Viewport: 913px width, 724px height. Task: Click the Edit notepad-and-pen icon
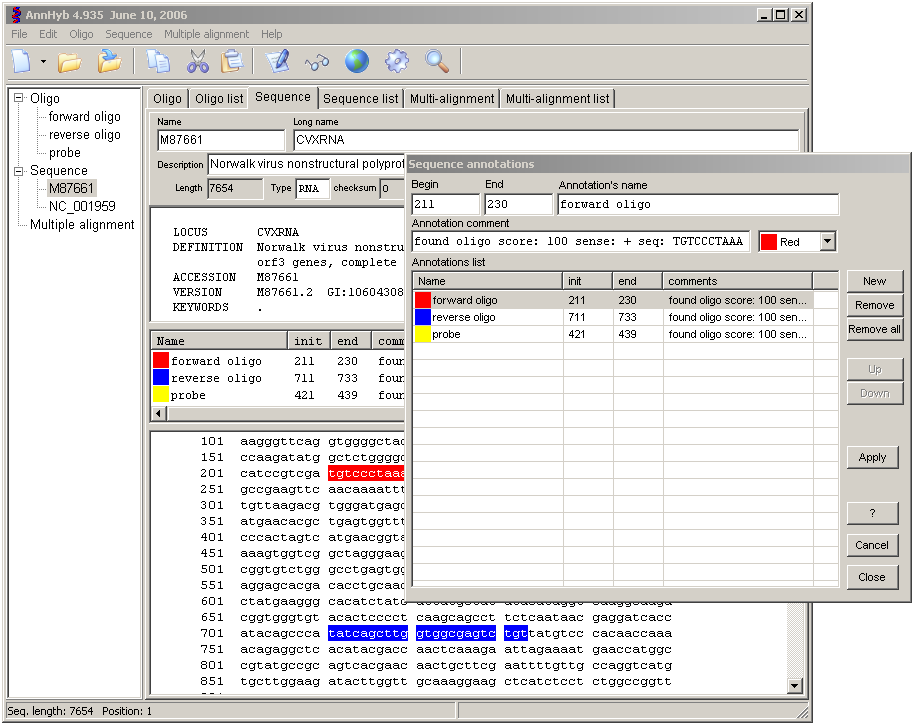(x=278, y=62)
